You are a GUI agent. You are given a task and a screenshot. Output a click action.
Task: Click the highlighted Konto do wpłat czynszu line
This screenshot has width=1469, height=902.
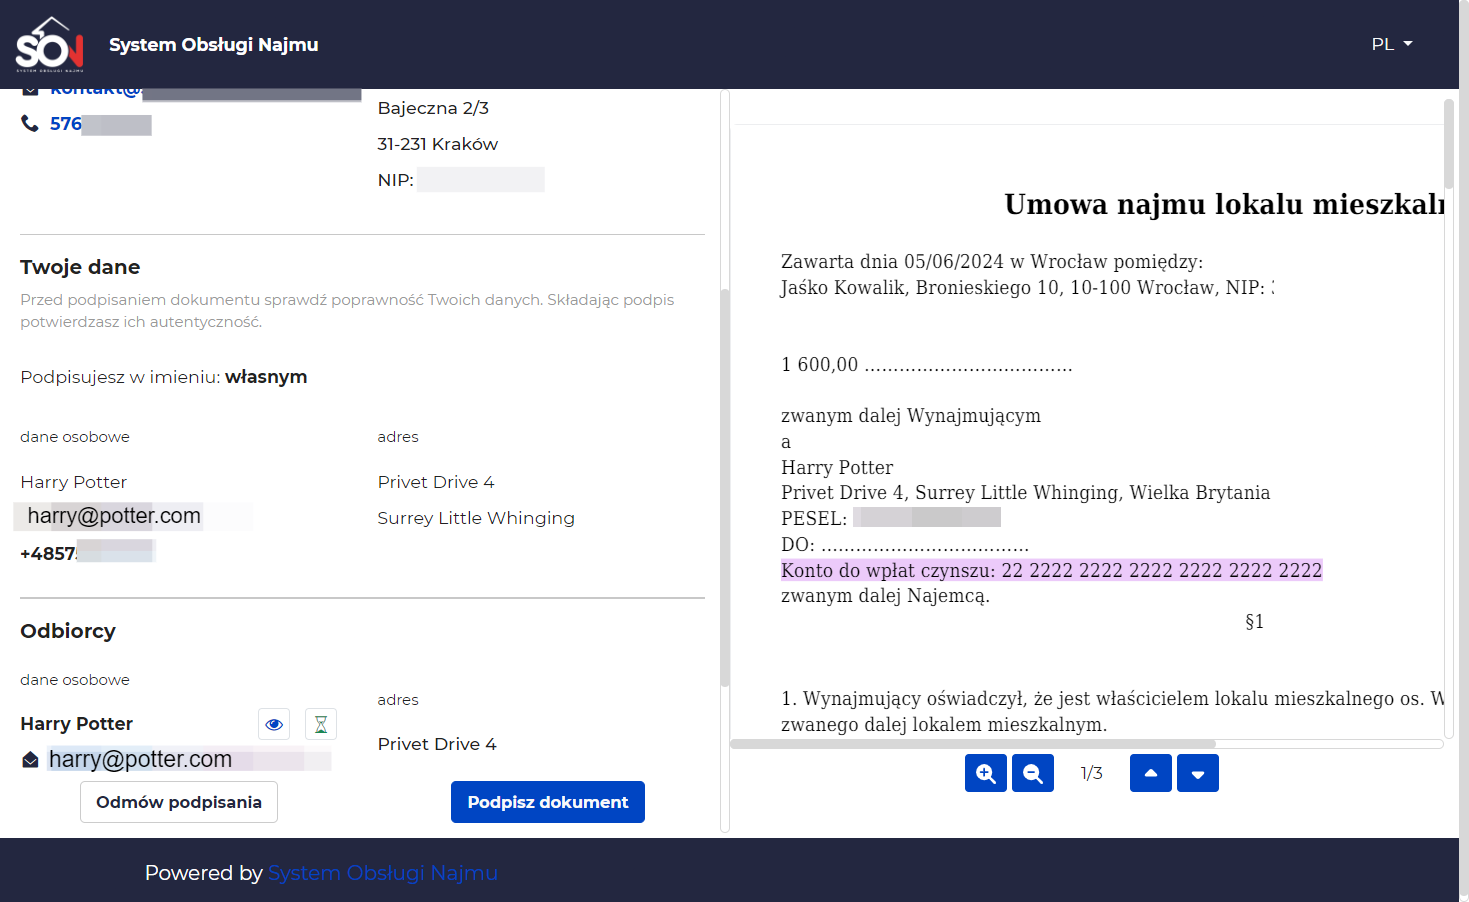[x=1052, y=570]
